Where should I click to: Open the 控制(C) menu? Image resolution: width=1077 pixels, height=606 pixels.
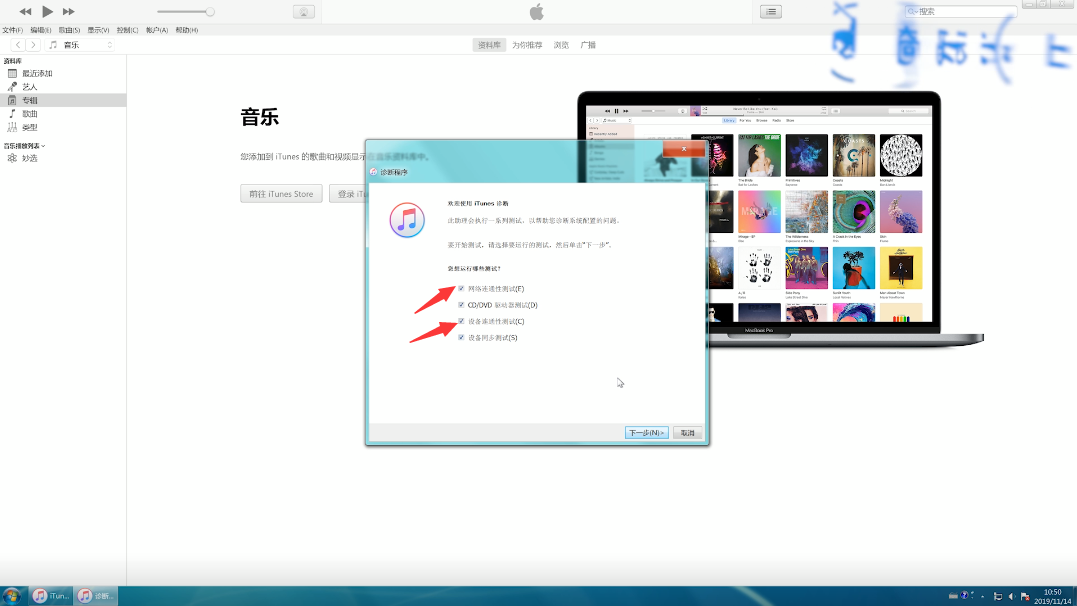pyautogui.click(x=127, y=30)
